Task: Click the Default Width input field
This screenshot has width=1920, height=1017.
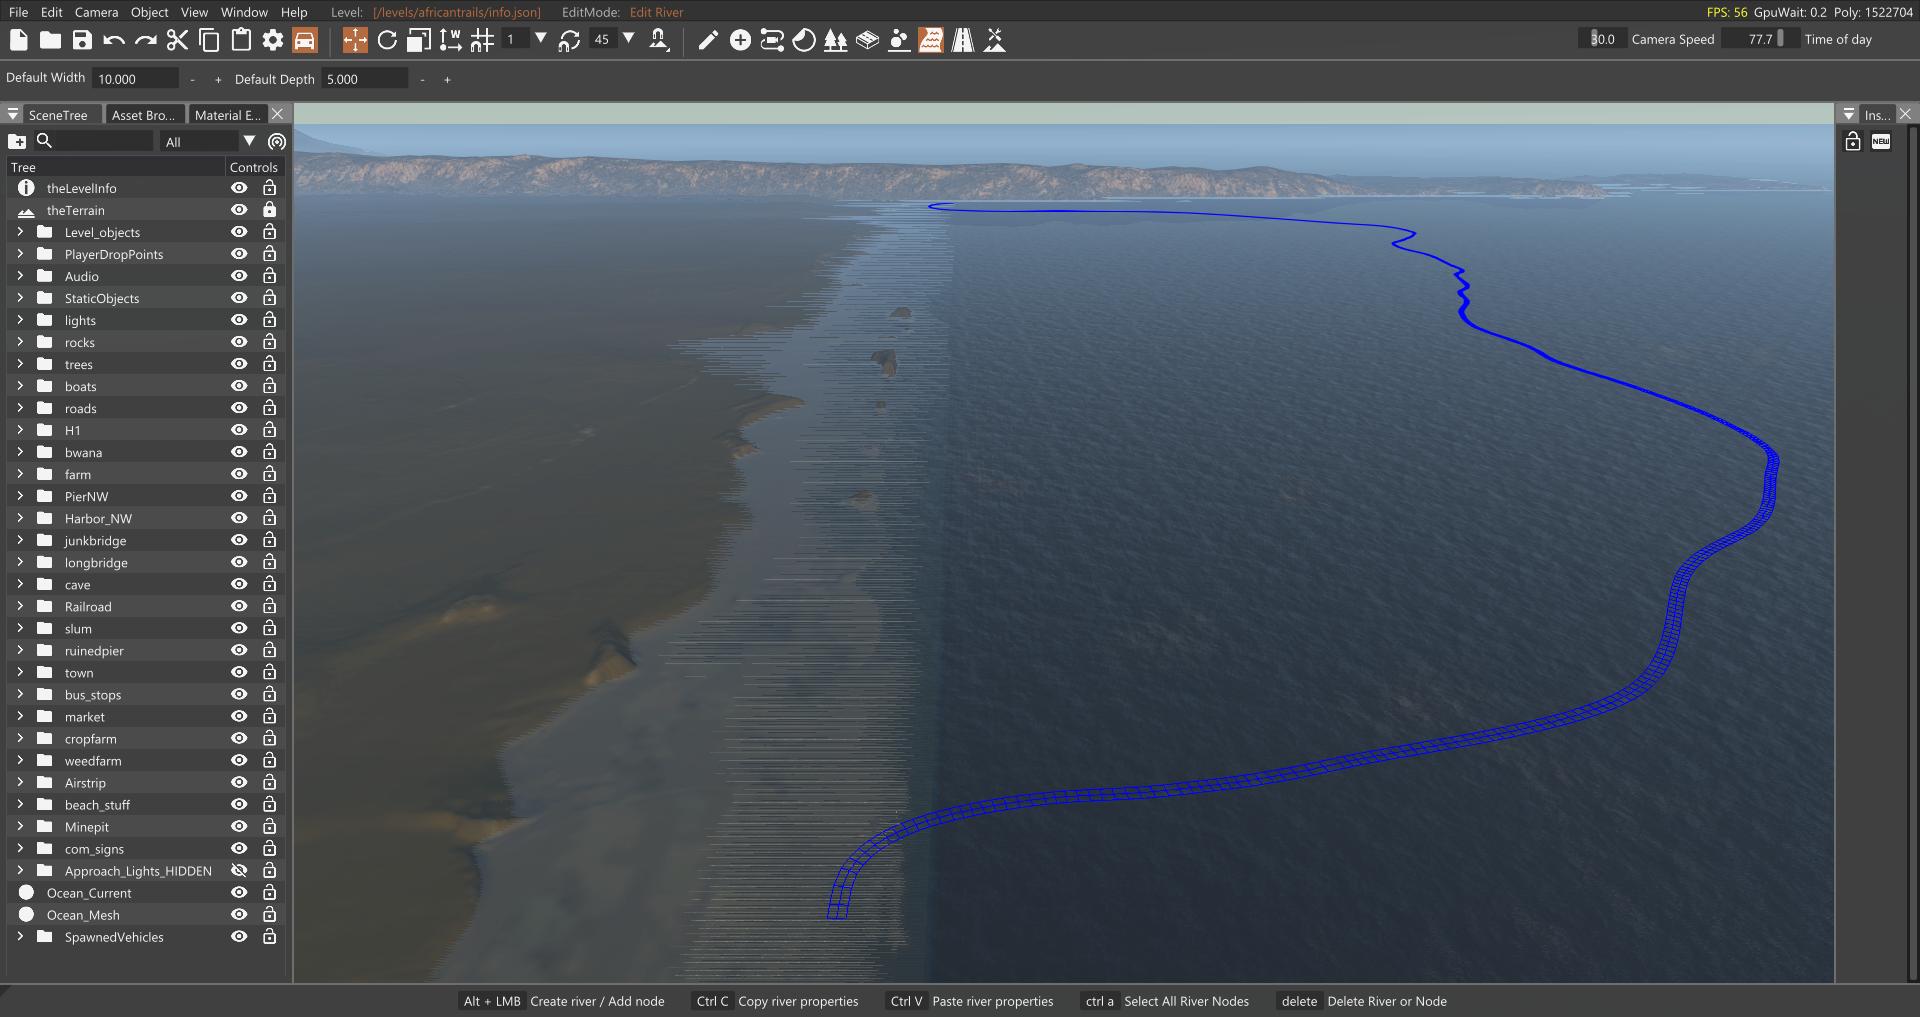Action: tap(135, 79)
